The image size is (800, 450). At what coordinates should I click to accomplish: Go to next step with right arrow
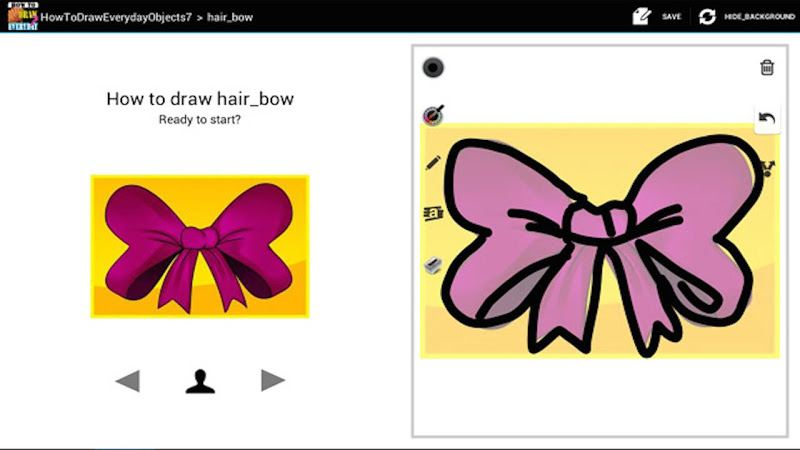click(x=272, y=380)
